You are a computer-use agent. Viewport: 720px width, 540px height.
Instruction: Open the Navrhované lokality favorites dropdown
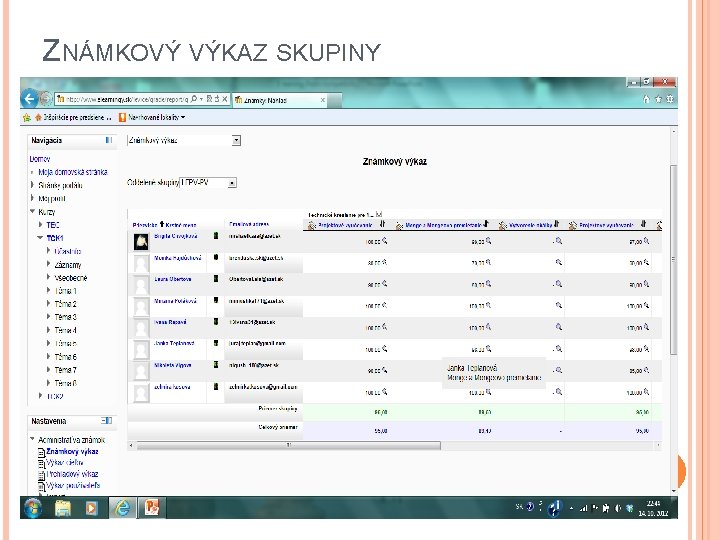(152, 118)
